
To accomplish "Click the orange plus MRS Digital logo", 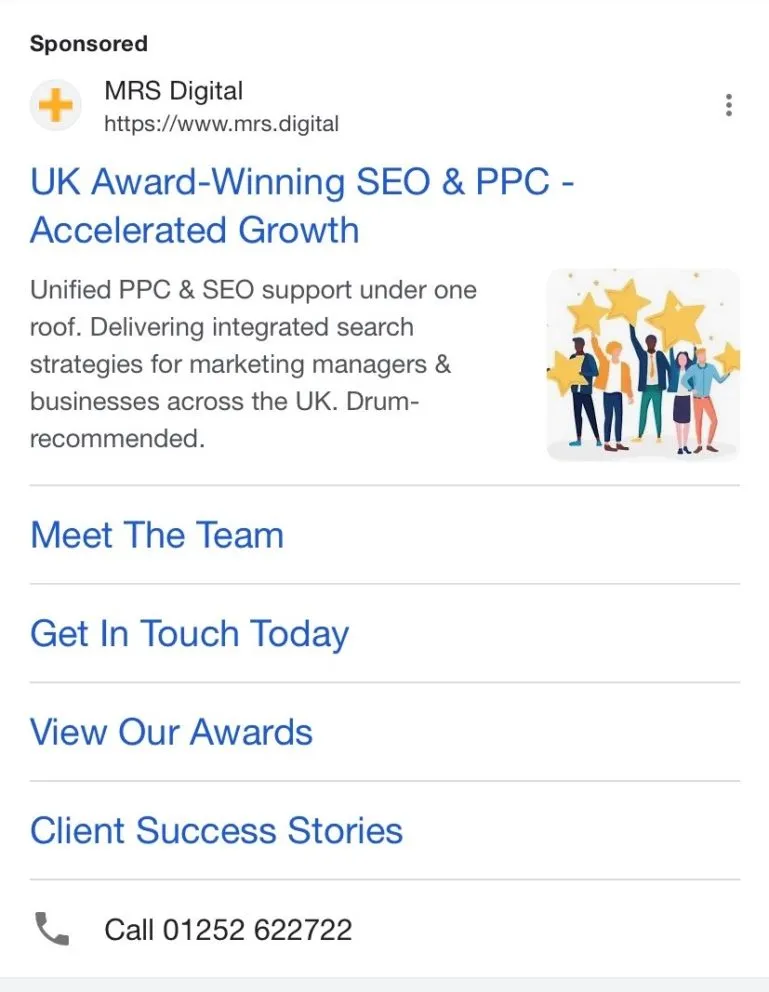I will point(56,106).
